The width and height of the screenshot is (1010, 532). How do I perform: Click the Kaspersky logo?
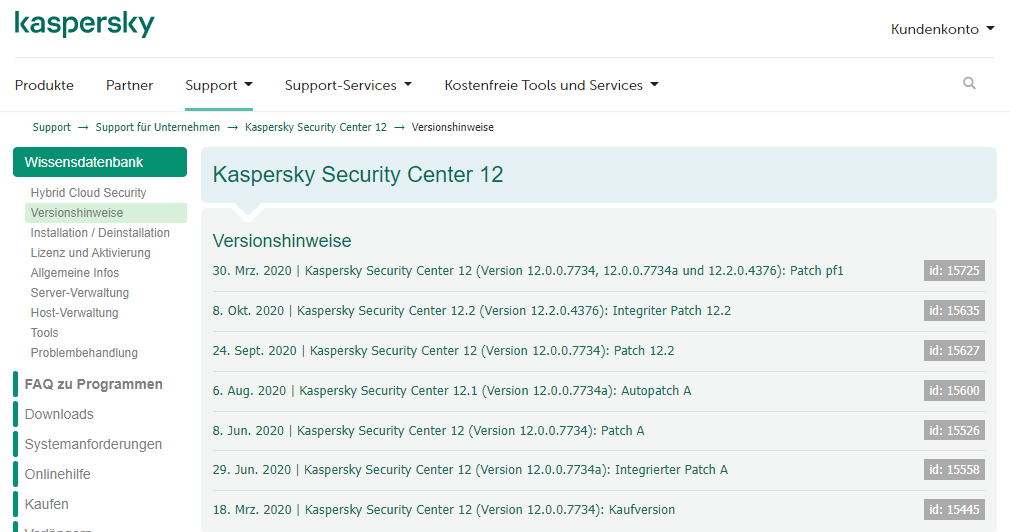(84, 25)
